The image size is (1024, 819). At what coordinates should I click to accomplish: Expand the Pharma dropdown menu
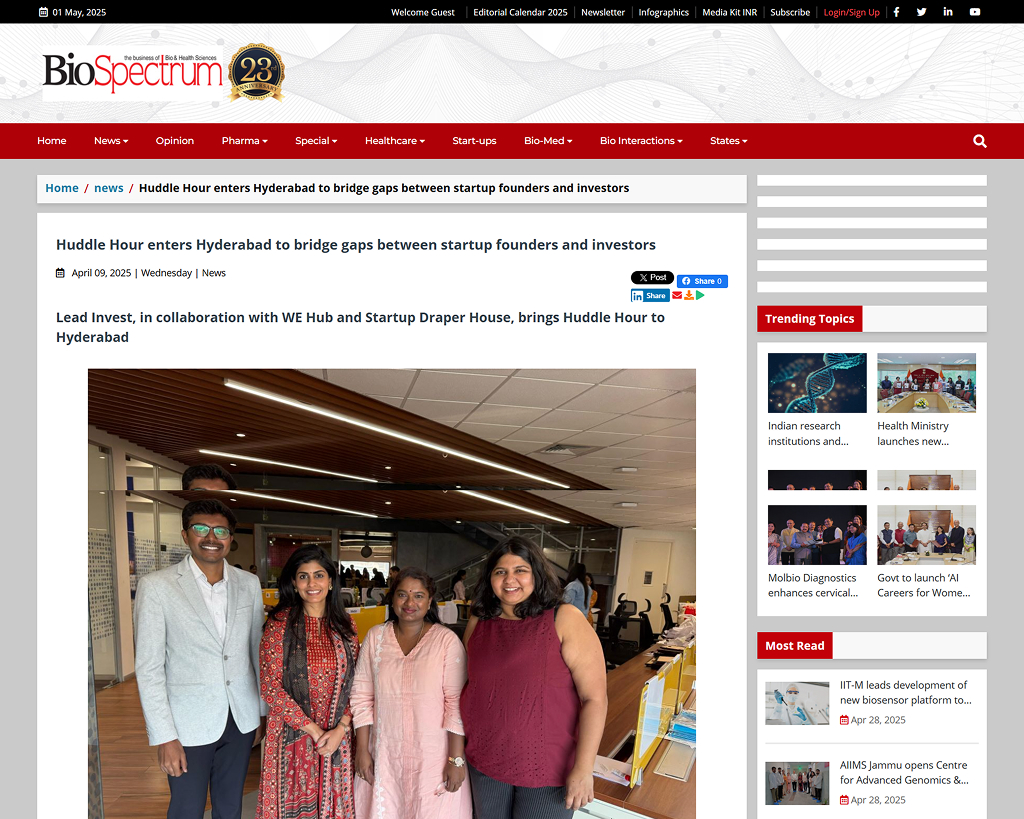point(244,141)
